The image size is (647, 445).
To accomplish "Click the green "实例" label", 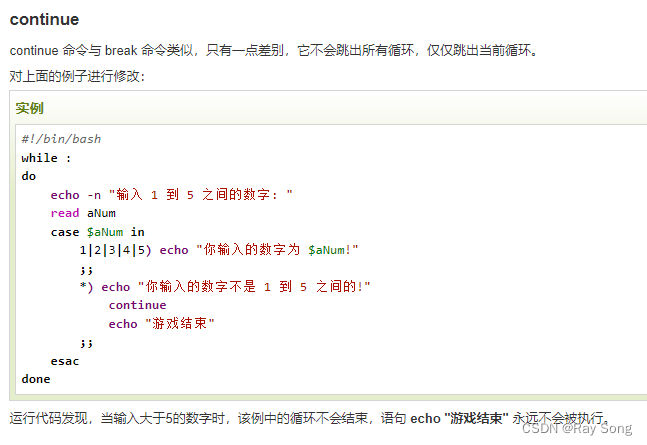I will click(29, 108).
